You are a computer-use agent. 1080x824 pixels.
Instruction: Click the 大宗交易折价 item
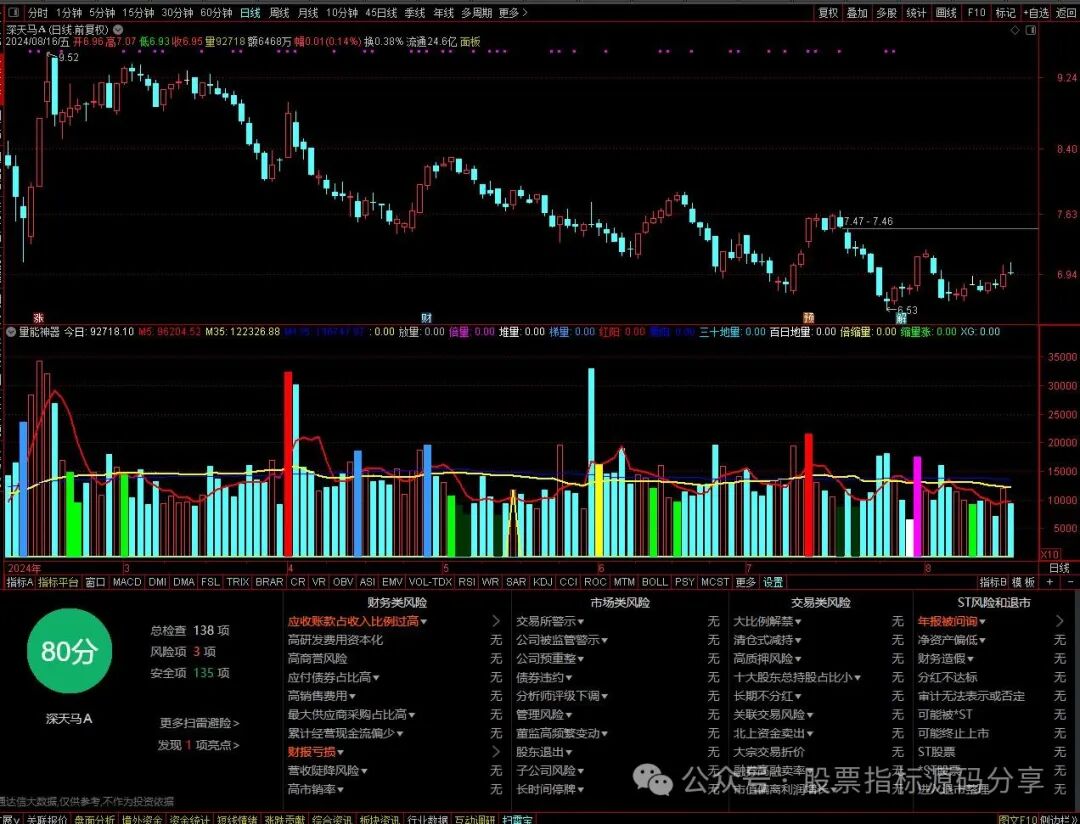click(x=769, y=752)
